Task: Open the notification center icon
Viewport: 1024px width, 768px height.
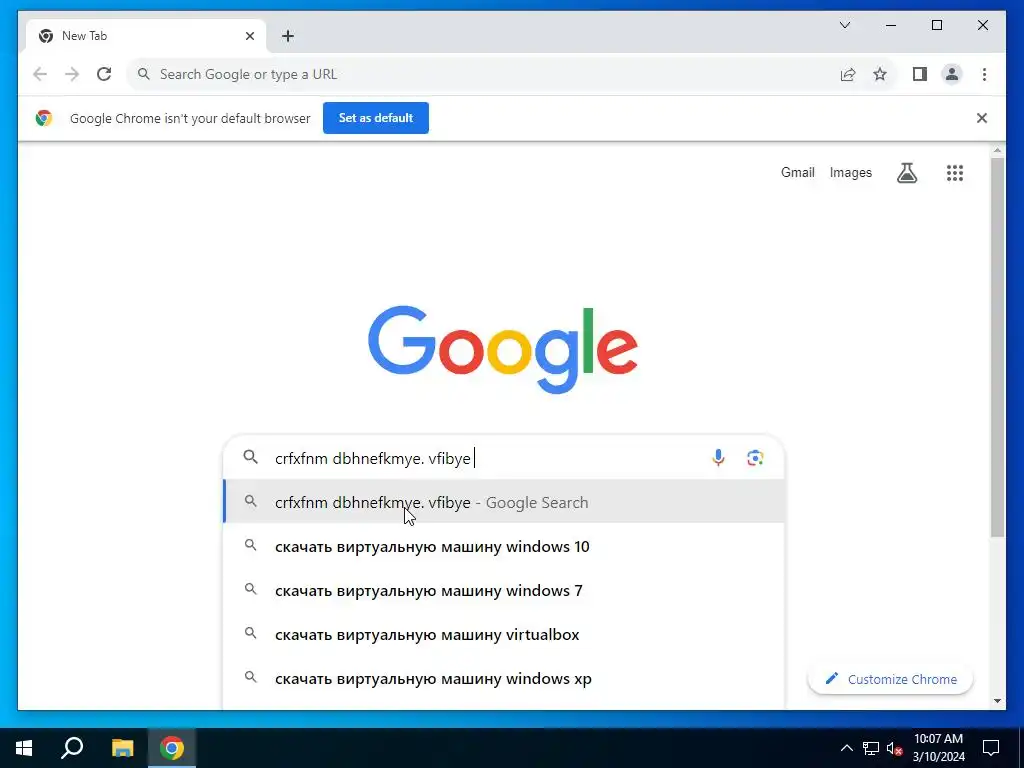Action: (x=991, y=748)
